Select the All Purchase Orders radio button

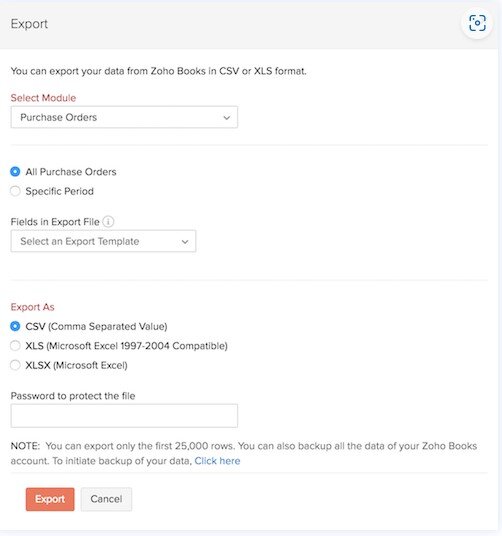point(15,172)
